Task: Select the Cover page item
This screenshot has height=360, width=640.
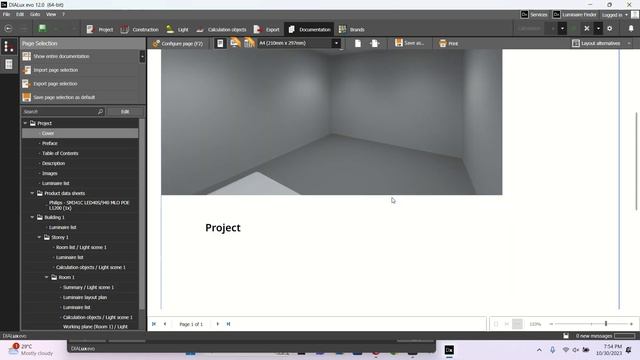Action: [x=48, y=133]
